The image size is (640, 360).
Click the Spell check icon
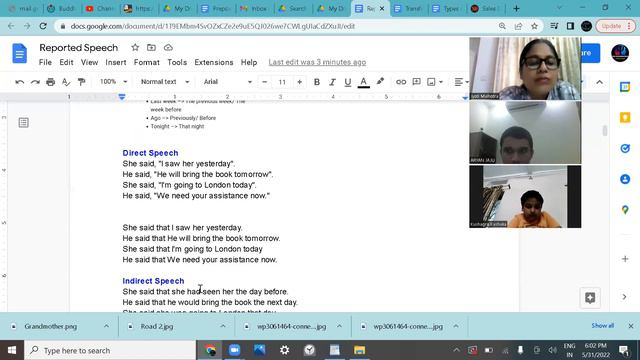(x=66, y=82)
